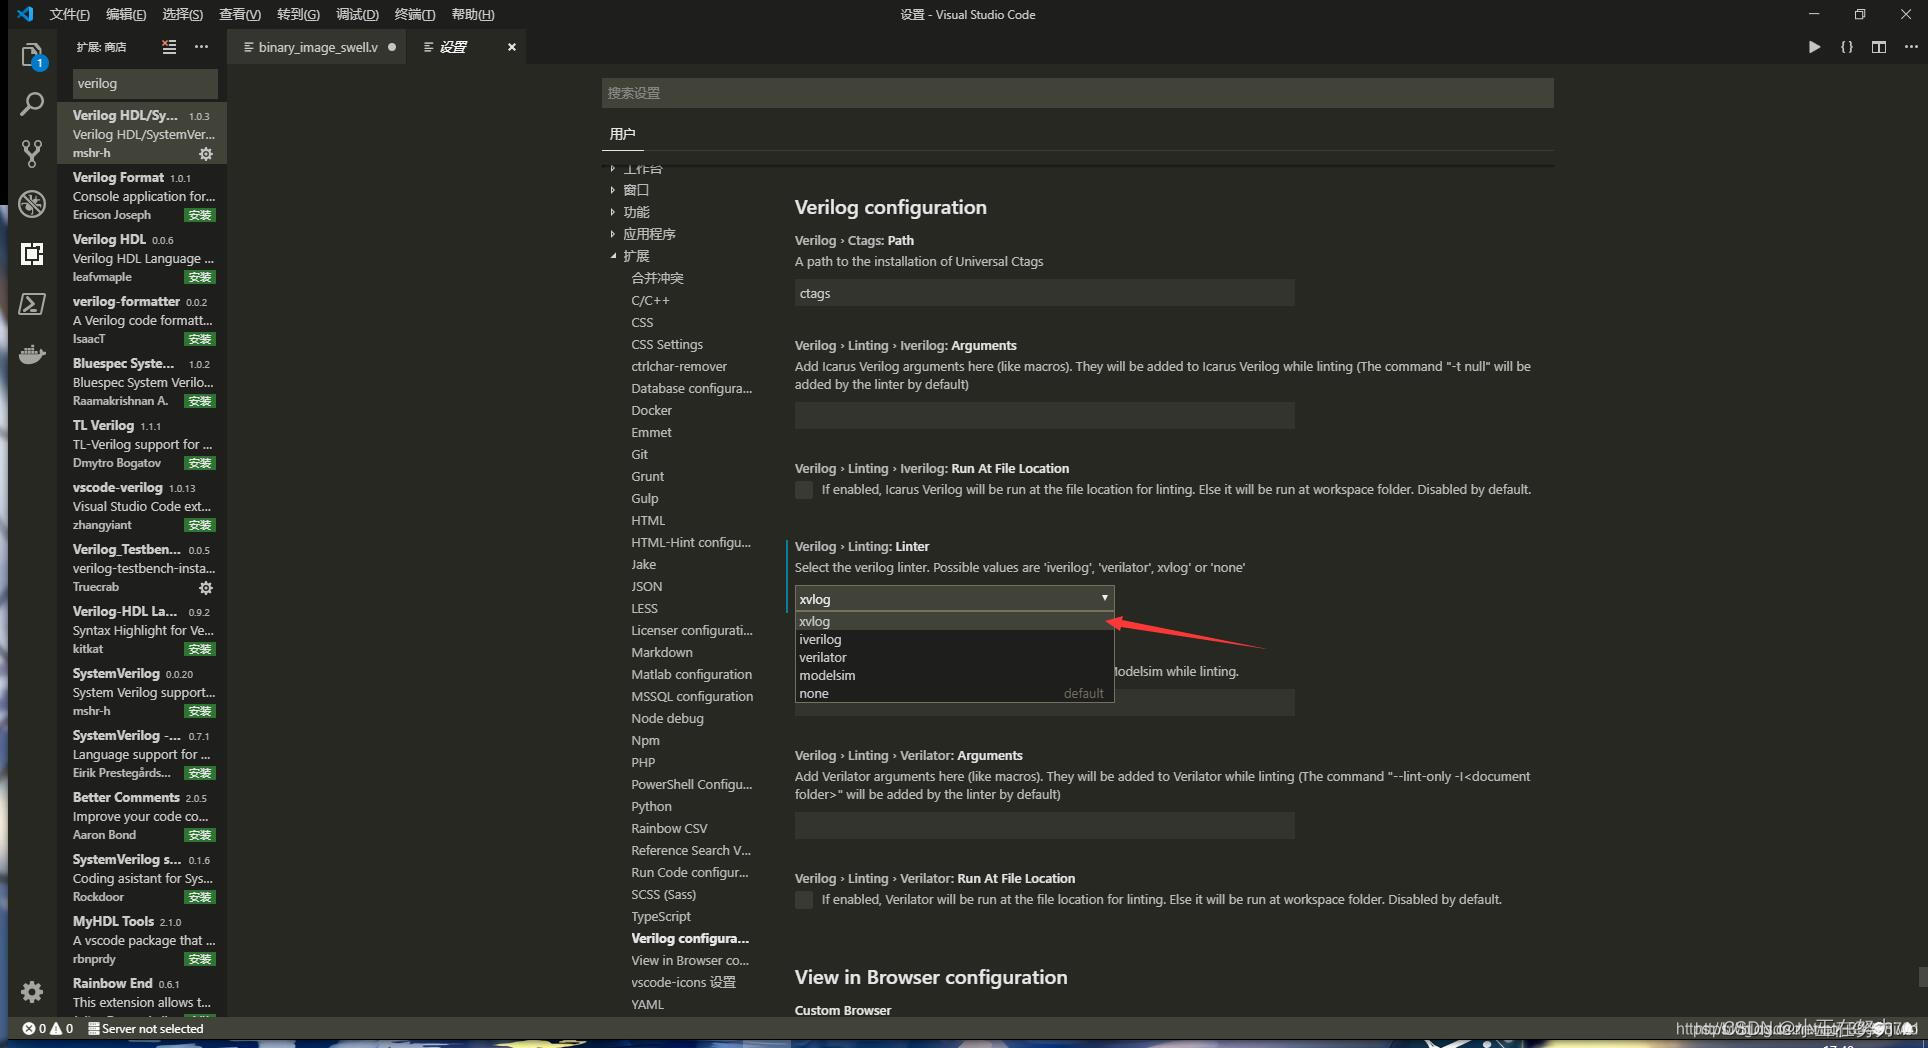Select C/C++ in settings tree
Image resolution: width=1928 pixels, height=1048 pixels.
pos(651,300)
